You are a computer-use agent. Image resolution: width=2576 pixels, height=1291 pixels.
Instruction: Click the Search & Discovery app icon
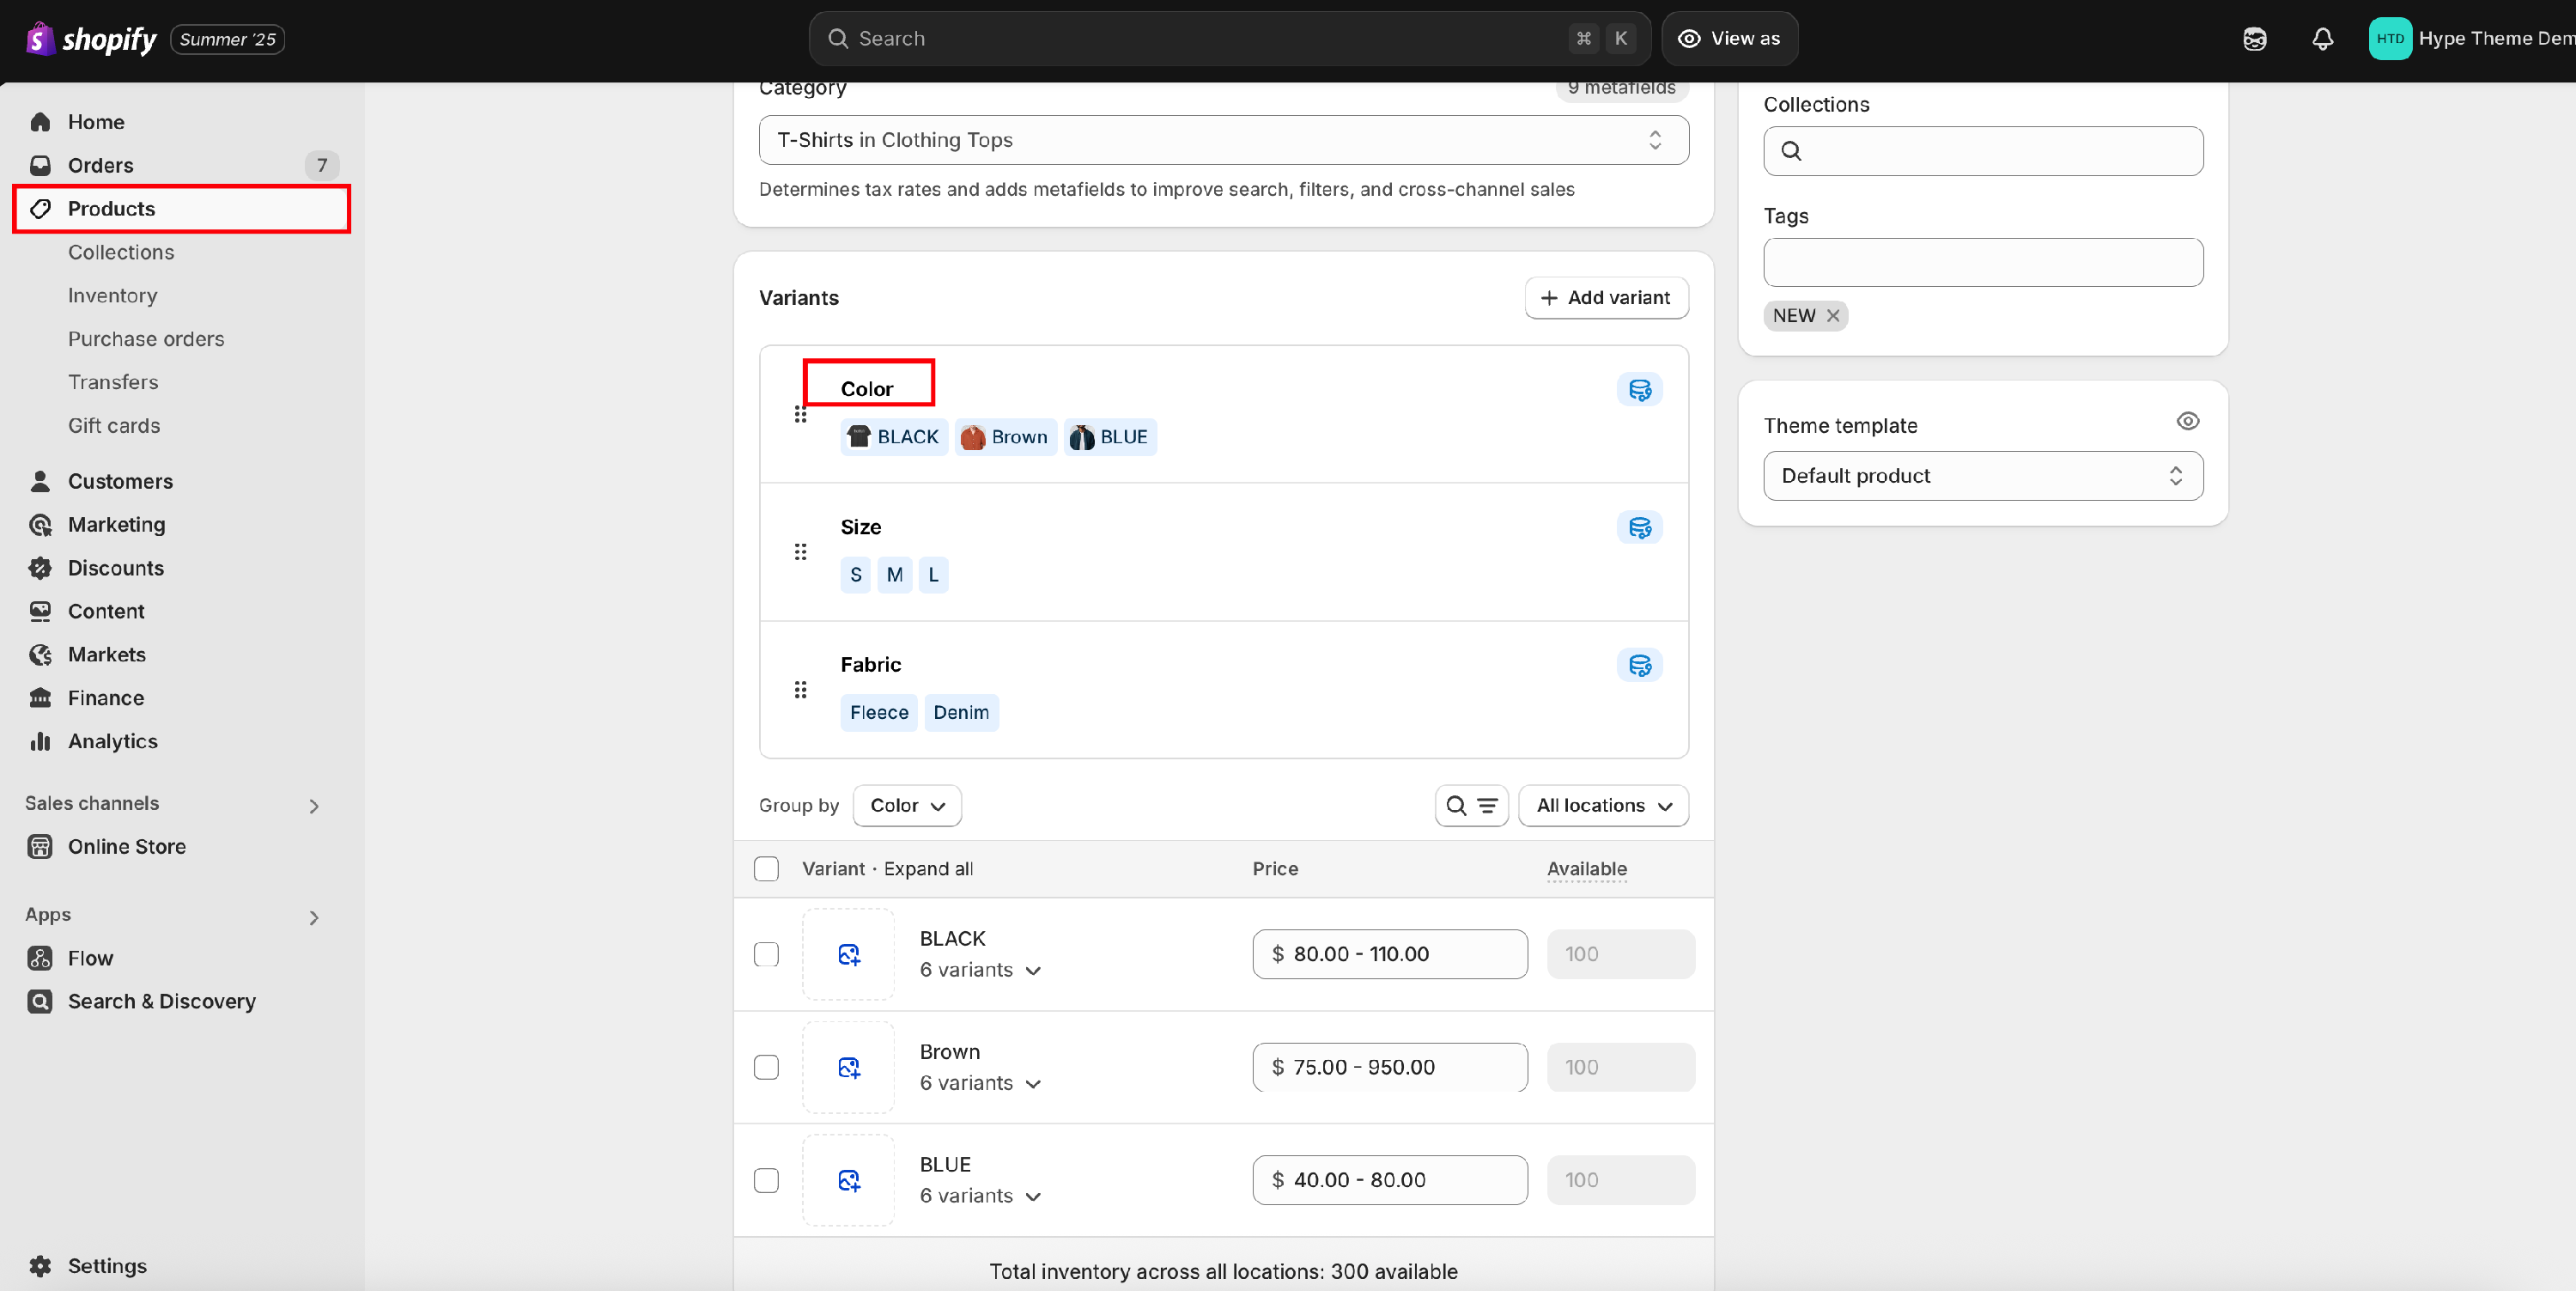click(40, 1001)
